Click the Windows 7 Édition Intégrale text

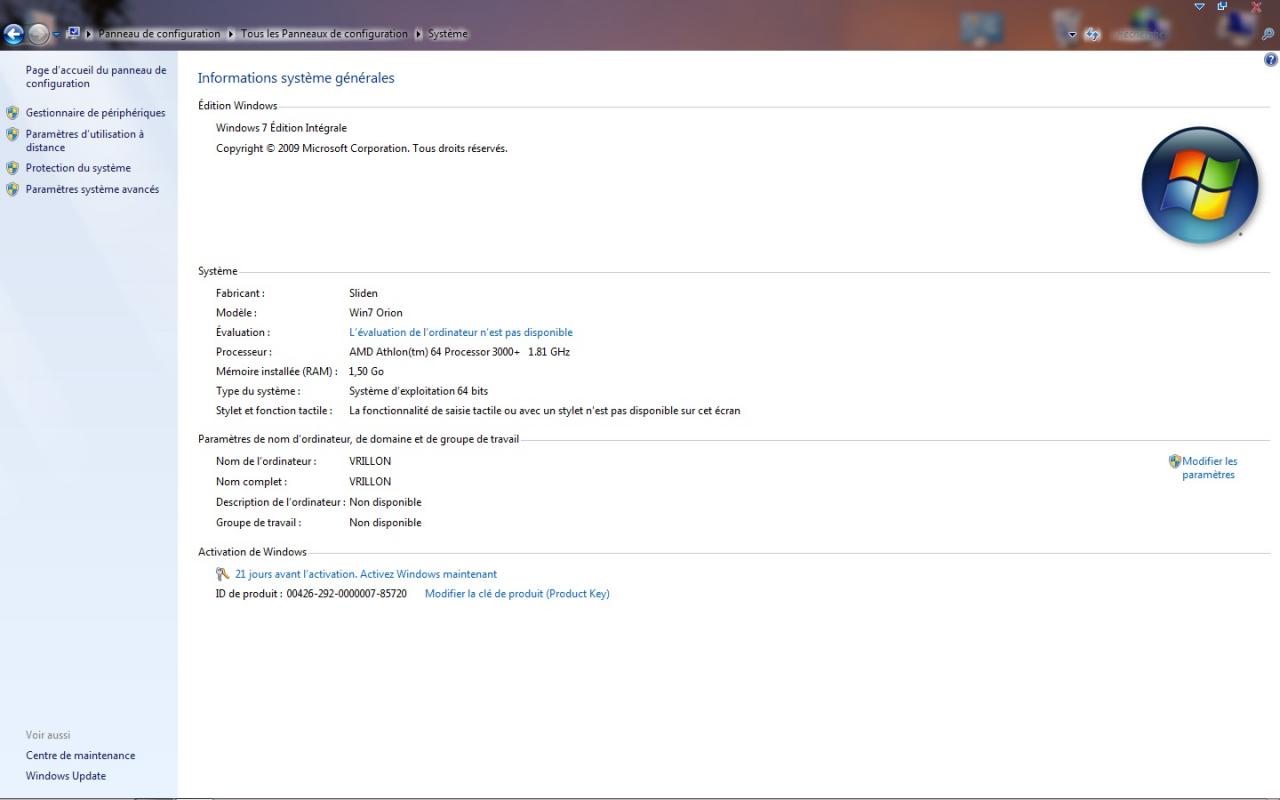point(281,128)
